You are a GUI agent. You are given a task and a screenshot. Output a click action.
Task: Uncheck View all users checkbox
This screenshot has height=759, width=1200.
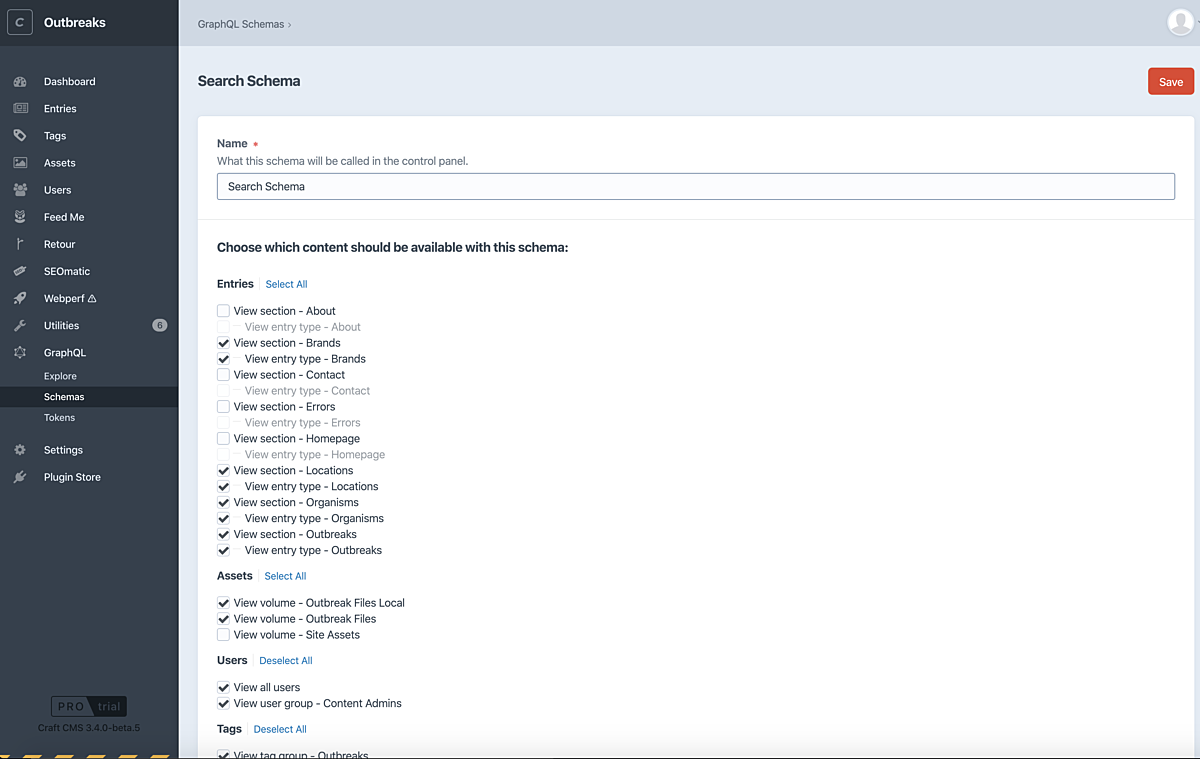[223, 687]
